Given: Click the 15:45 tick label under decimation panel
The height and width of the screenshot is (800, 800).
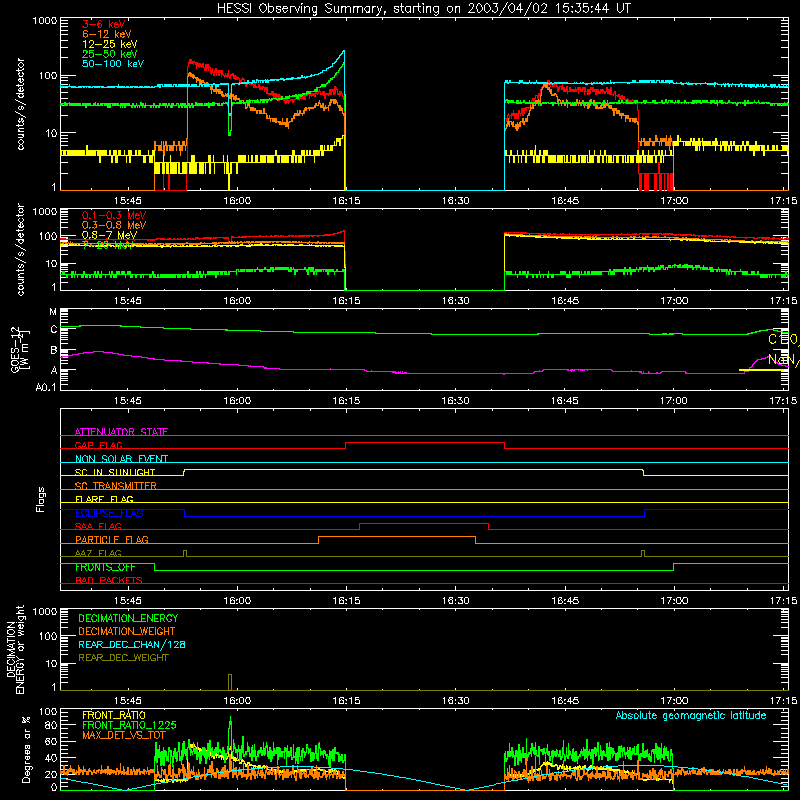Looking at the screenshot, I should point(128,701).
